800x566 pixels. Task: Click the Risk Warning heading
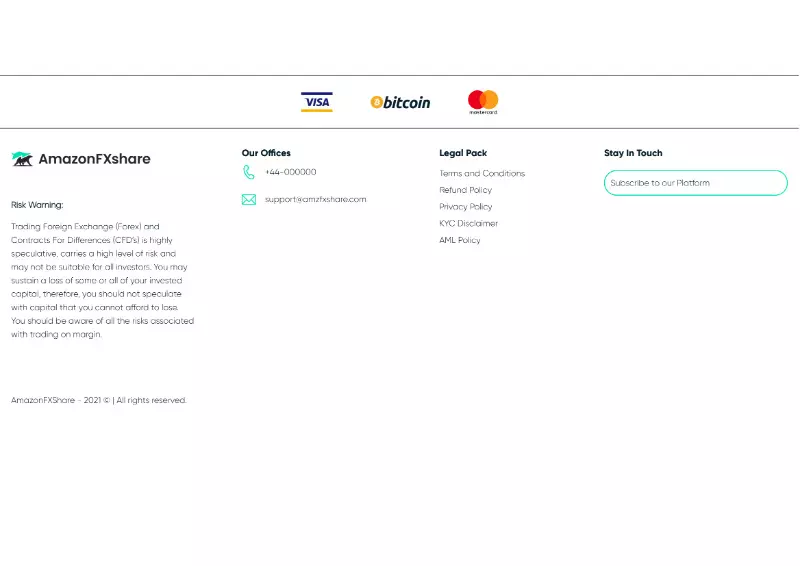(37, 205)
